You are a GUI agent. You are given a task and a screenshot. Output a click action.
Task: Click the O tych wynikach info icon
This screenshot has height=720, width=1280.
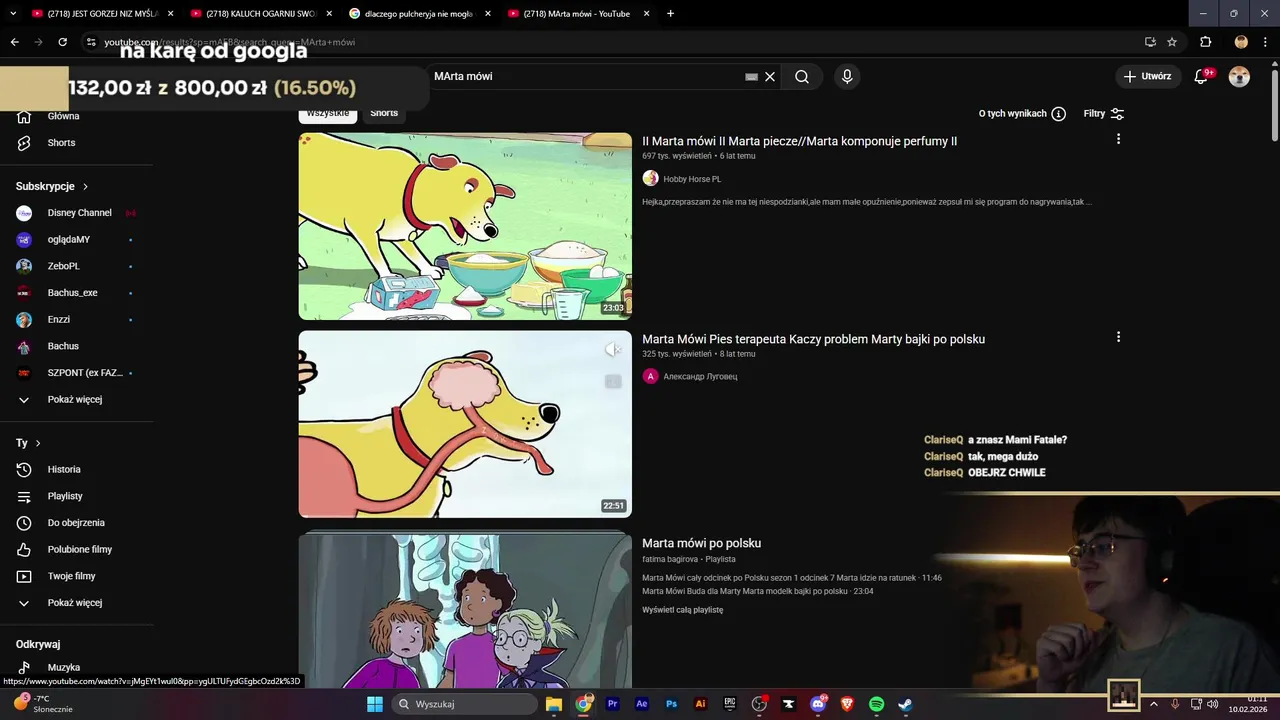click(1058, 114)
